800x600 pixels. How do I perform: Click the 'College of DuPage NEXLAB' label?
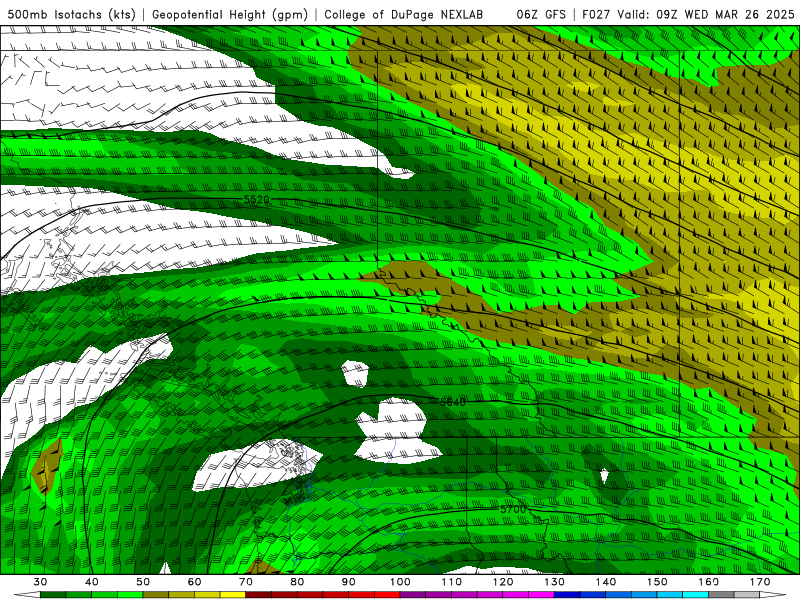[404, 14]
